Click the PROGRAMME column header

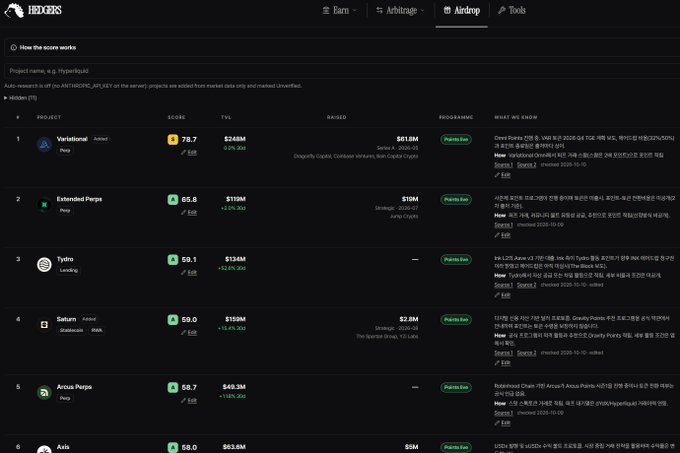(x=456, y=117)
